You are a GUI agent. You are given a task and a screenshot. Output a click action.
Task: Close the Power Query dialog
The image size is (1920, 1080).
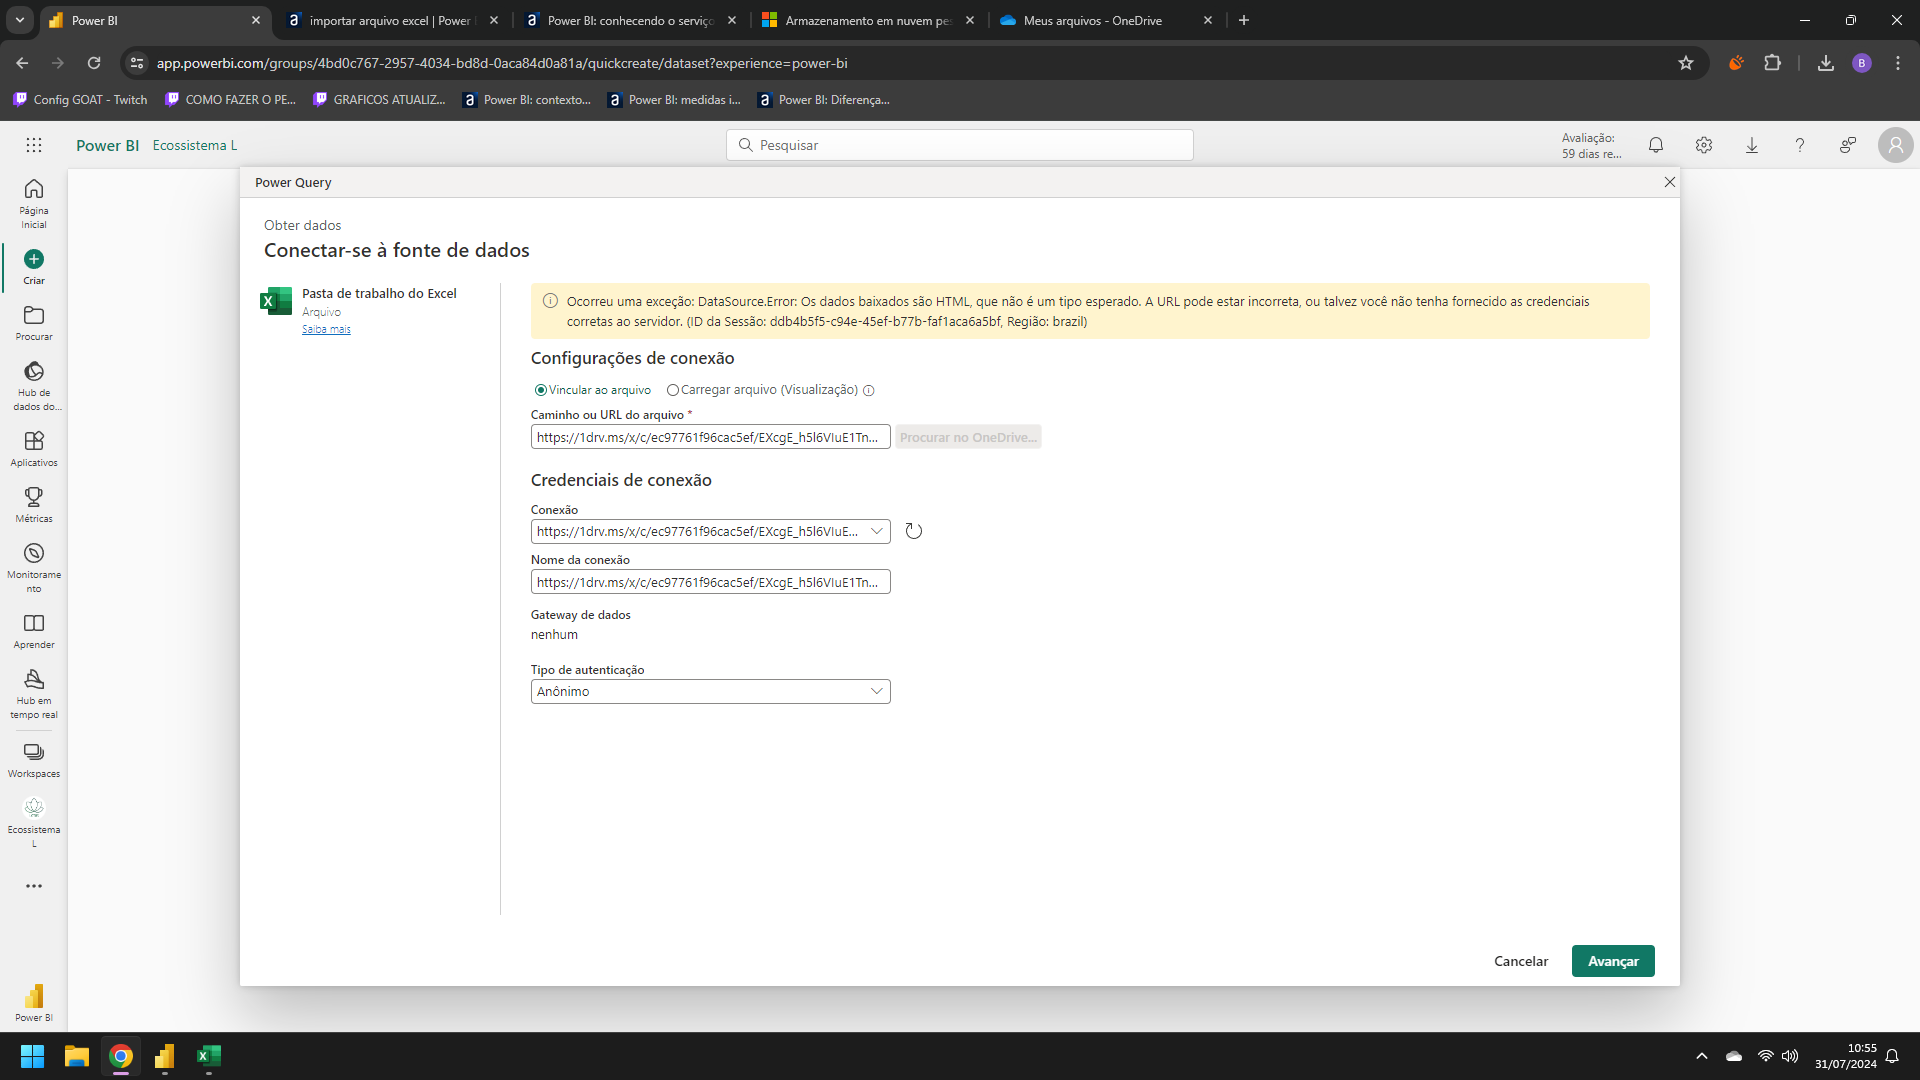[1669, 182]
